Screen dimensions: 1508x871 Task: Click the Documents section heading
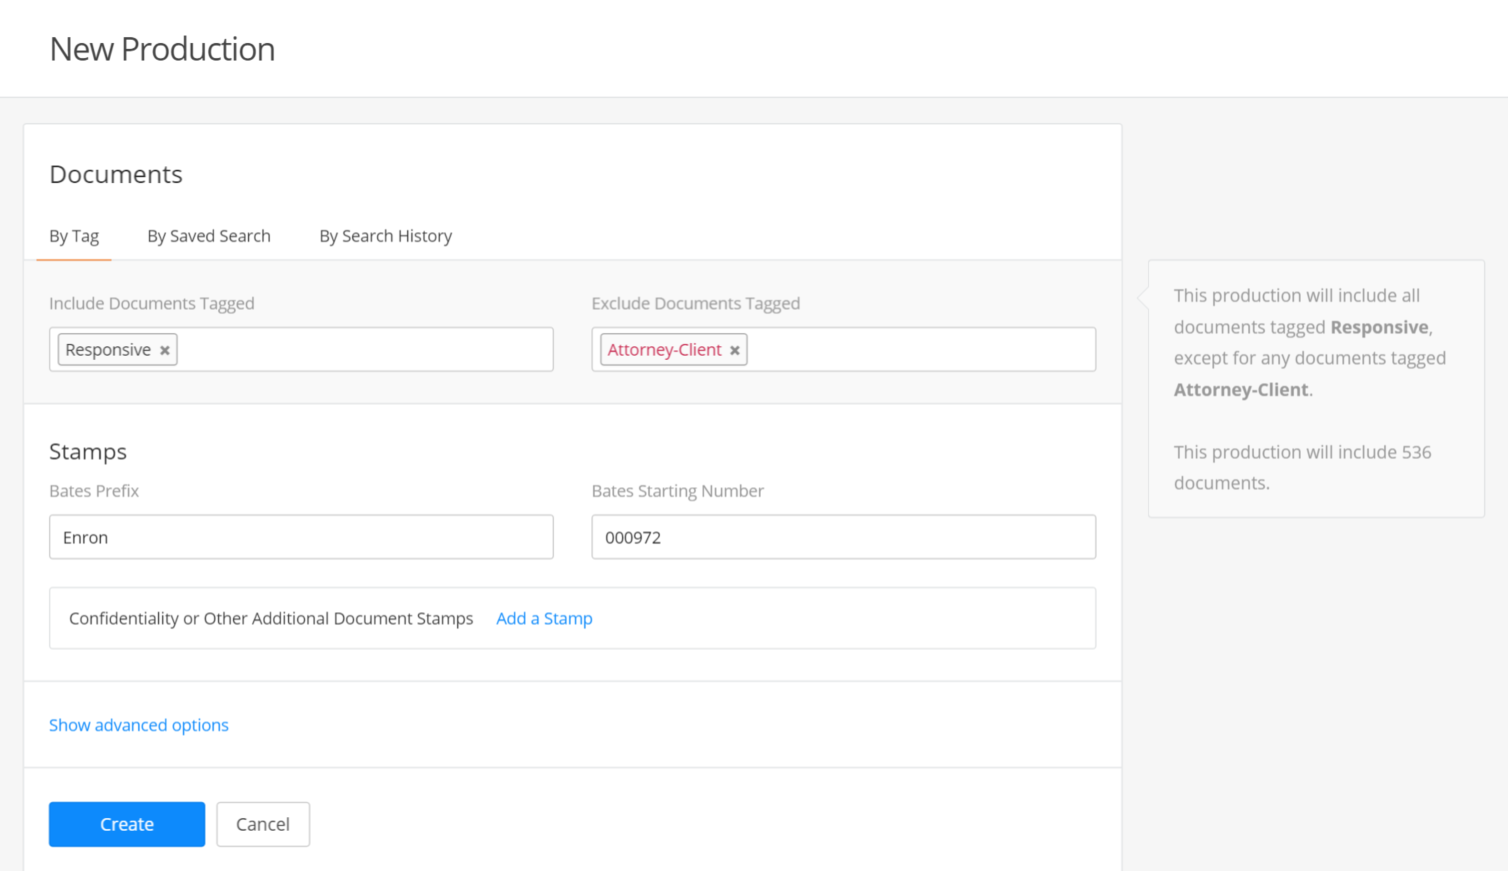(115, 174)
